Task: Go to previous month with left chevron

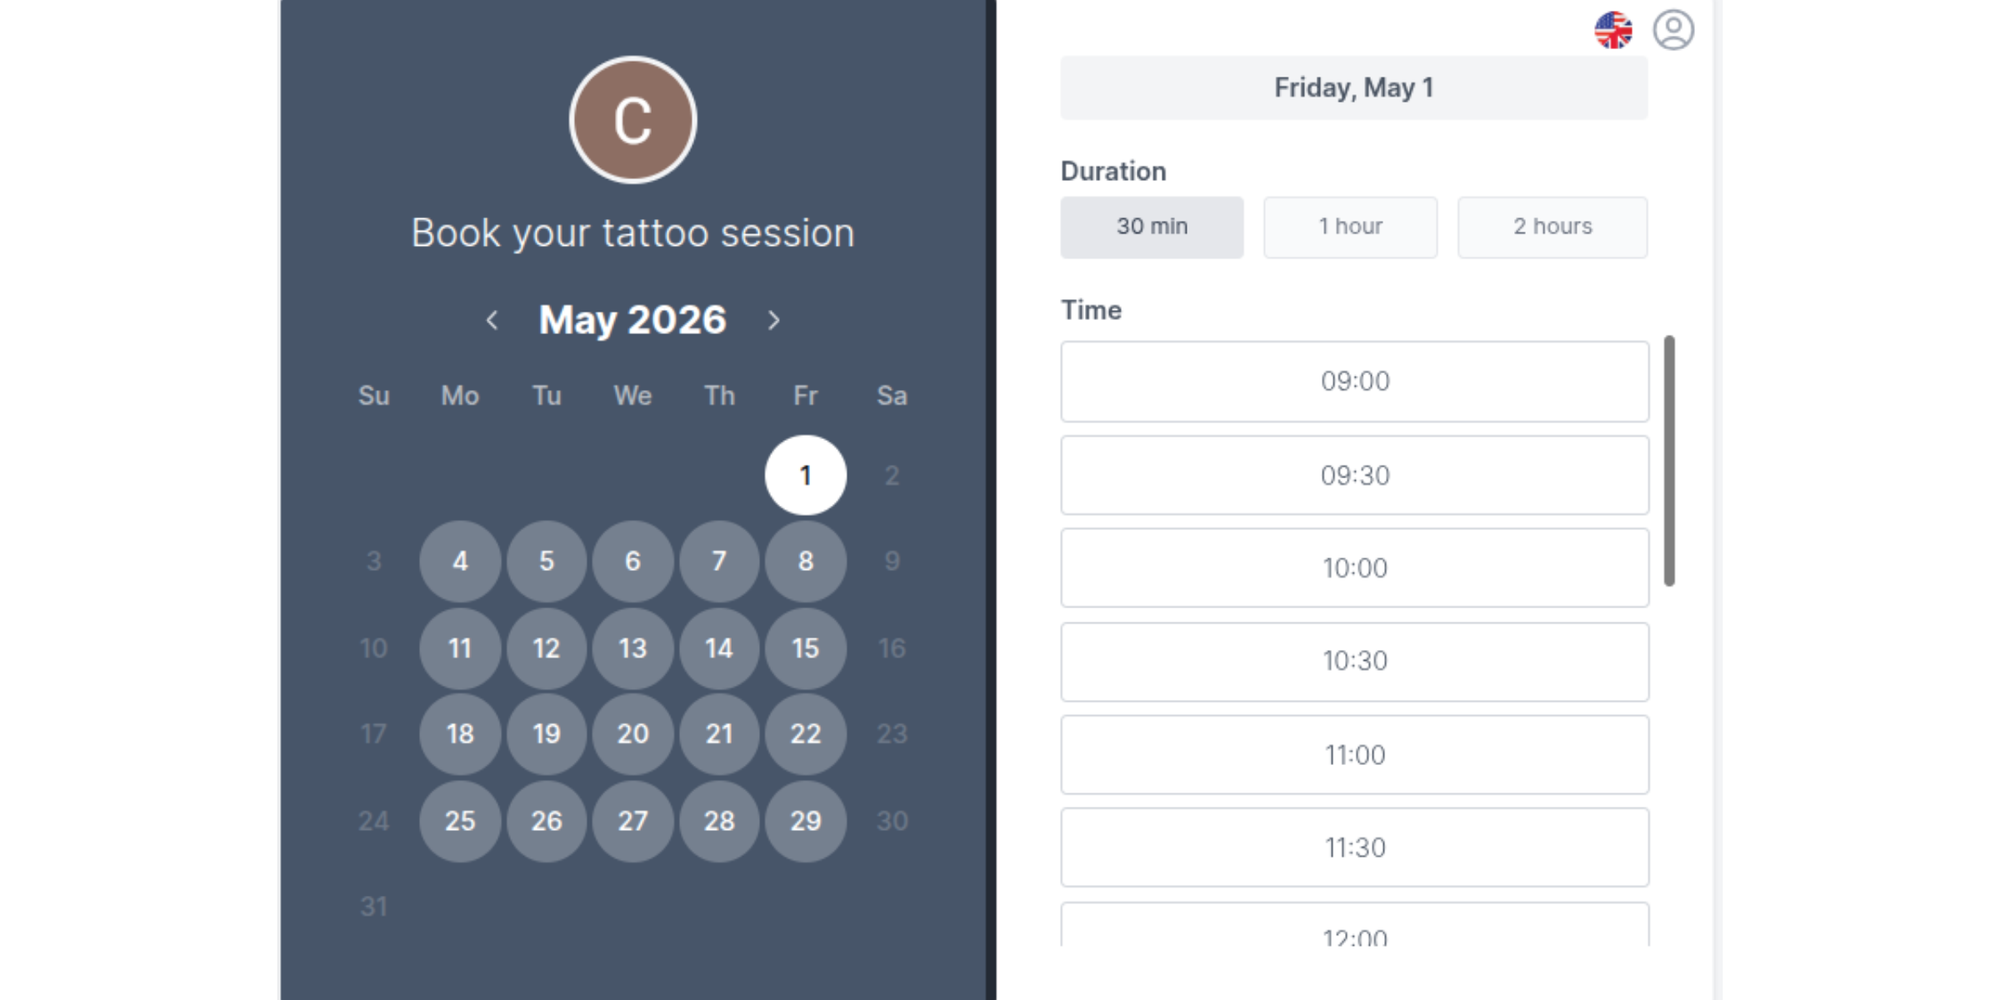Action: click(492, 321)
